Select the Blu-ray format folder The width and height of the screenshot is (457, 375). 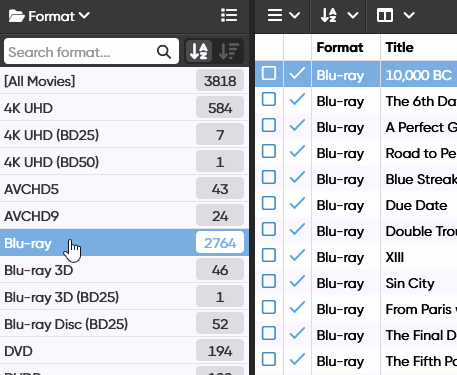click(x=124, y=243)
